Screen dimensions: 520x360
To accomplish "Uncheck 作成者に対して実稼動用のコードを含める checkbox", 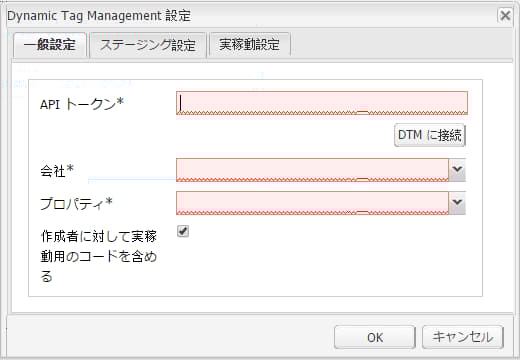I will click(x=183, y=231).
